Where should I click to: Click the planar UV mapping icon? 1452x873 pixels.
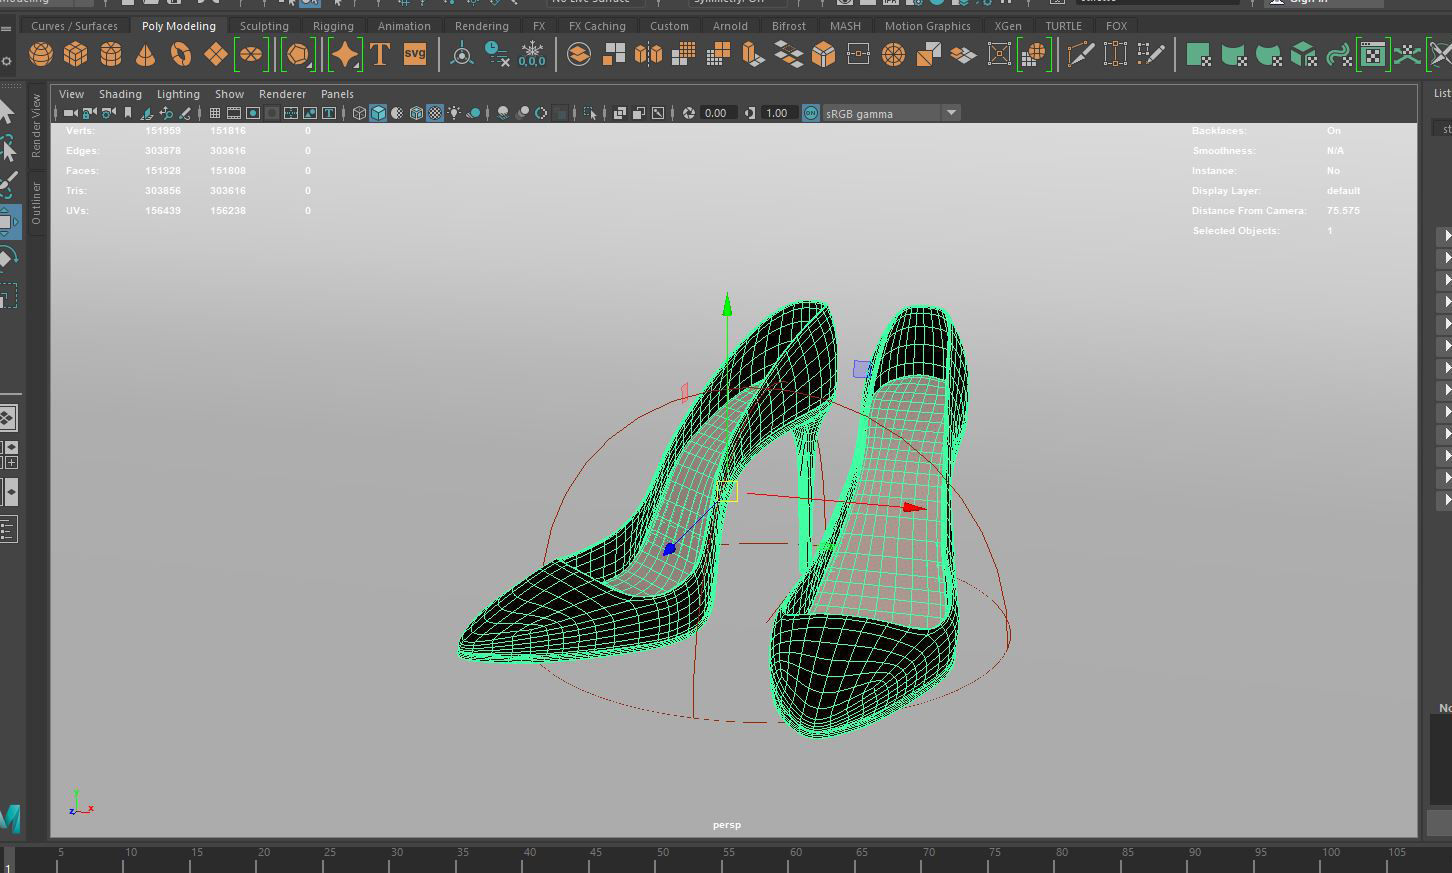pos(1198,54)
